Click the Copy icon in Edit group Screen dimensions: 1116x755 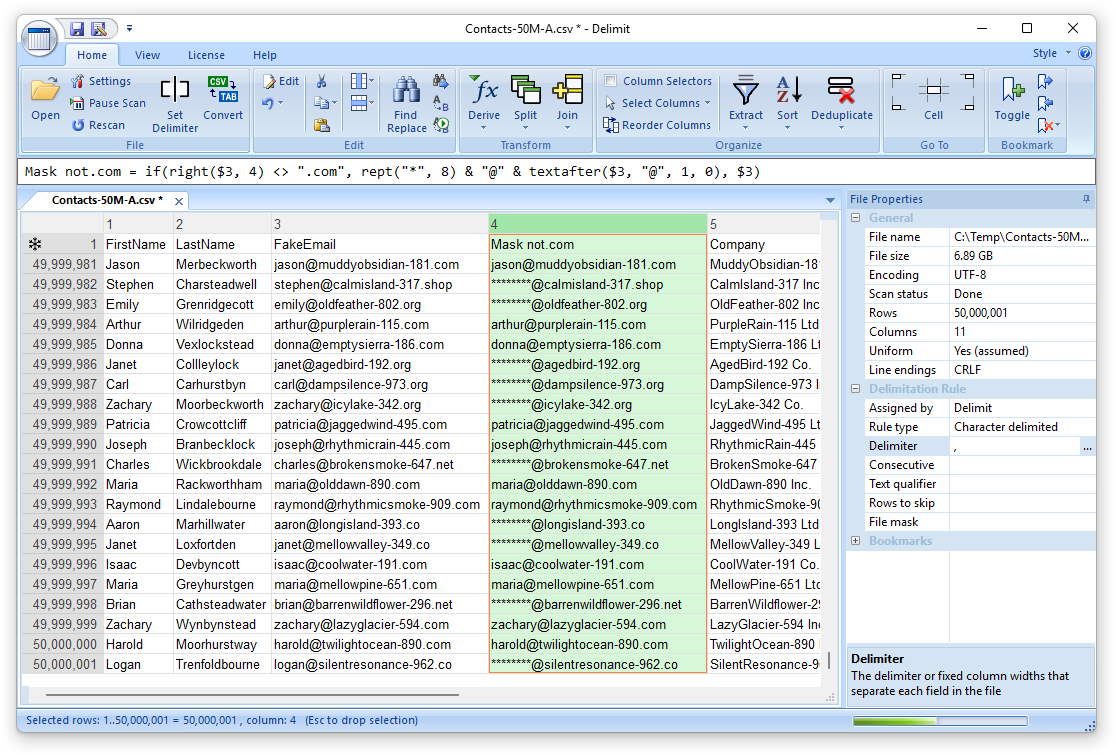(321, 103)
